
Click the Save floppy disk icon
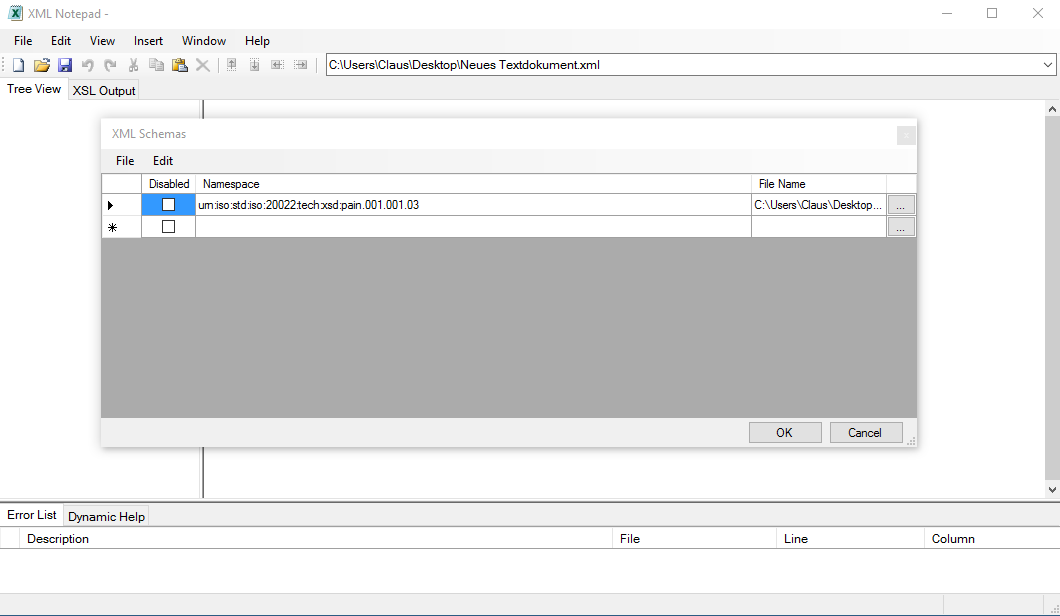coord(64,65)
